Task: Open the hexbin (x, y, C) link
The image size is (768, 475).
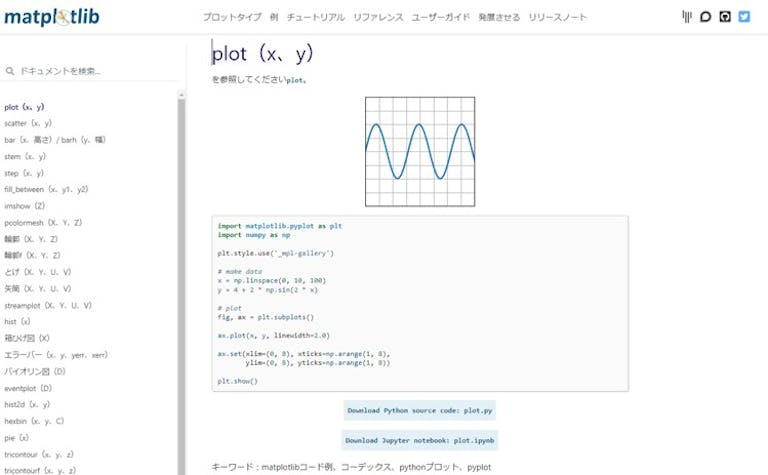Action: pyautogui.click(x=34, y=421)
